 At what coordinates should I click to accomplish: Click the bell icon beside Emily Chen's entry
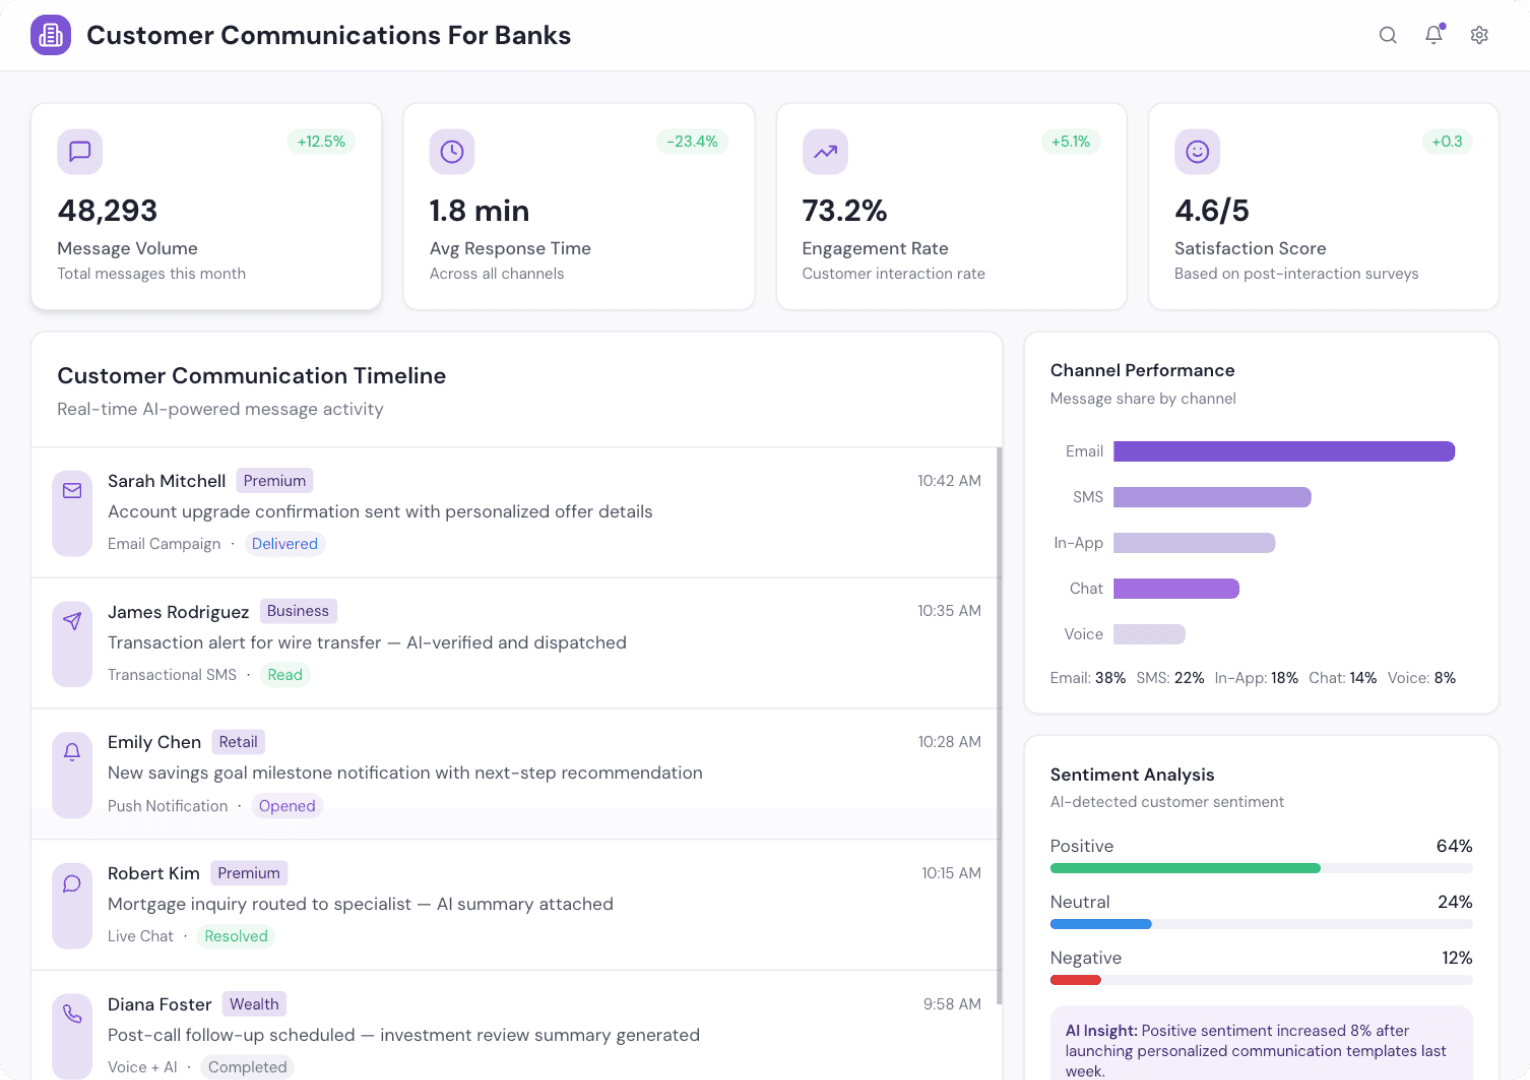[72, 752]
